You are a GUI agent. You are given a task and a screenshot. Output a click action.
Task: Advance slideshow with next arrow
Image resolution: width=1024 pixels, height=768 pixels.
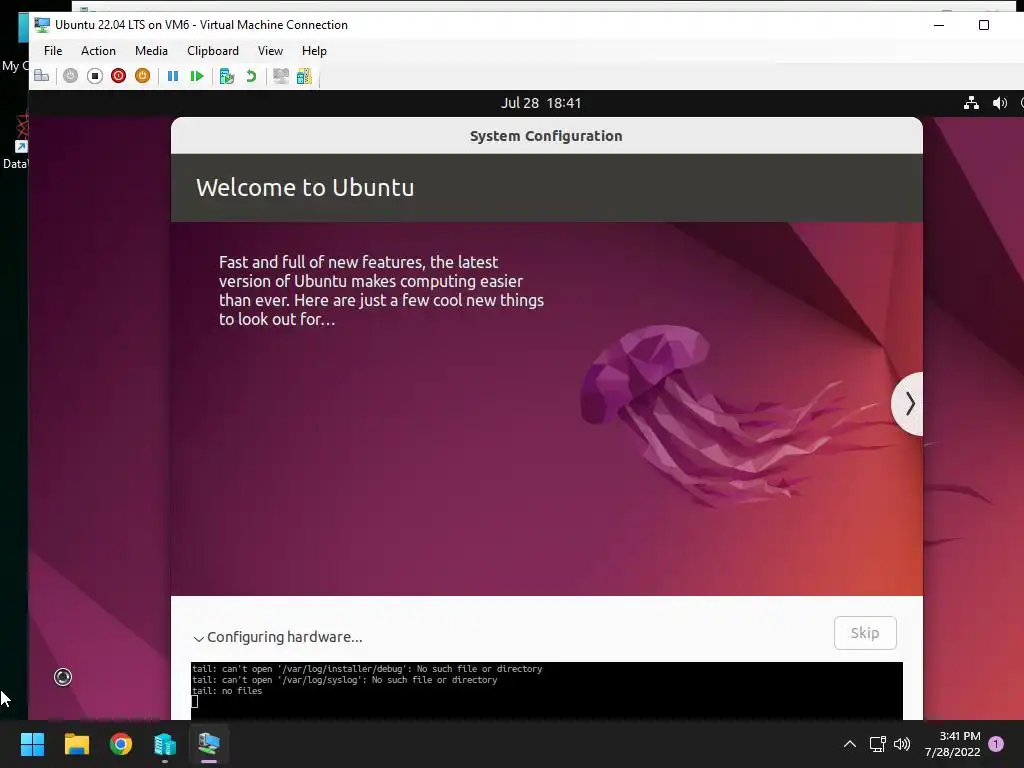pyautogui.click(x=909, y=404)
